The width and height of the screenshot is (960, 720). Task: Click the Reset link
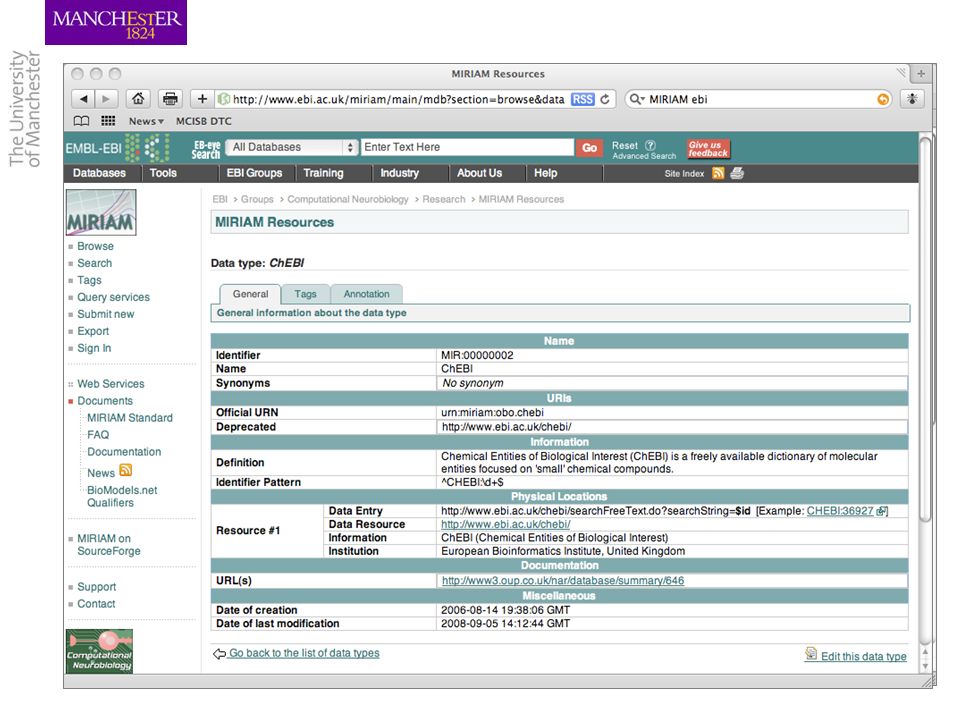[624, 146]
